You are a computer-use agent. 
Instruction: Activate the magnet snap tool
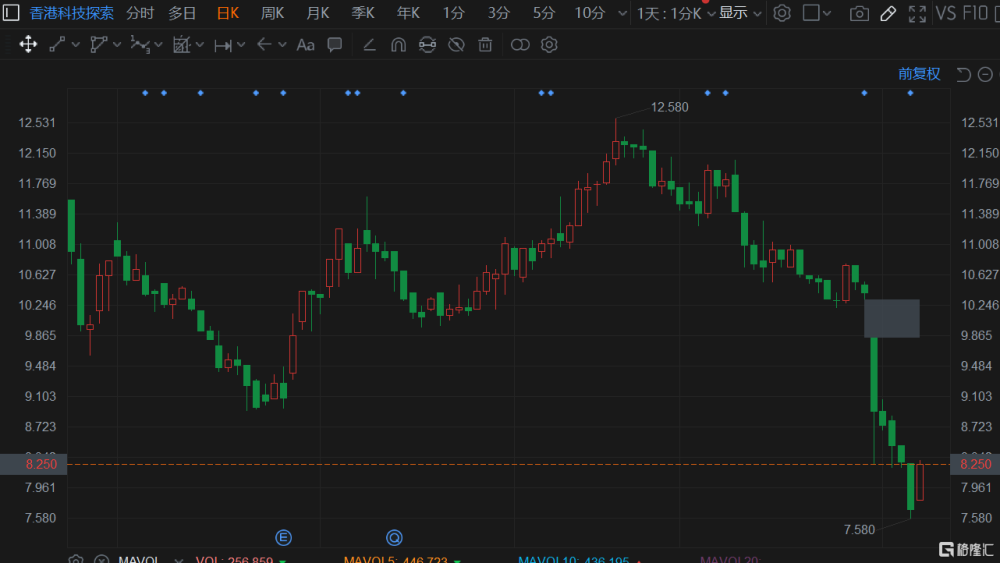point(398,45)
